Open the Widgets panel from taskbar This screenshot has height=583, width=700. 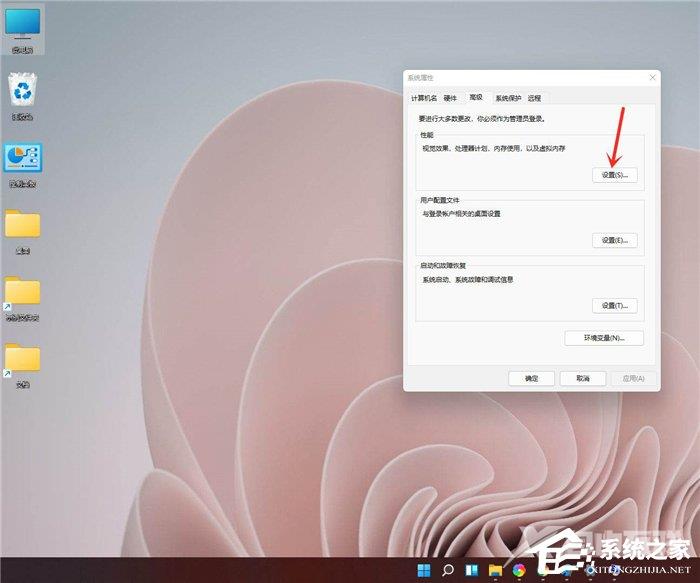pyautogui.click(x=471, y=570)
